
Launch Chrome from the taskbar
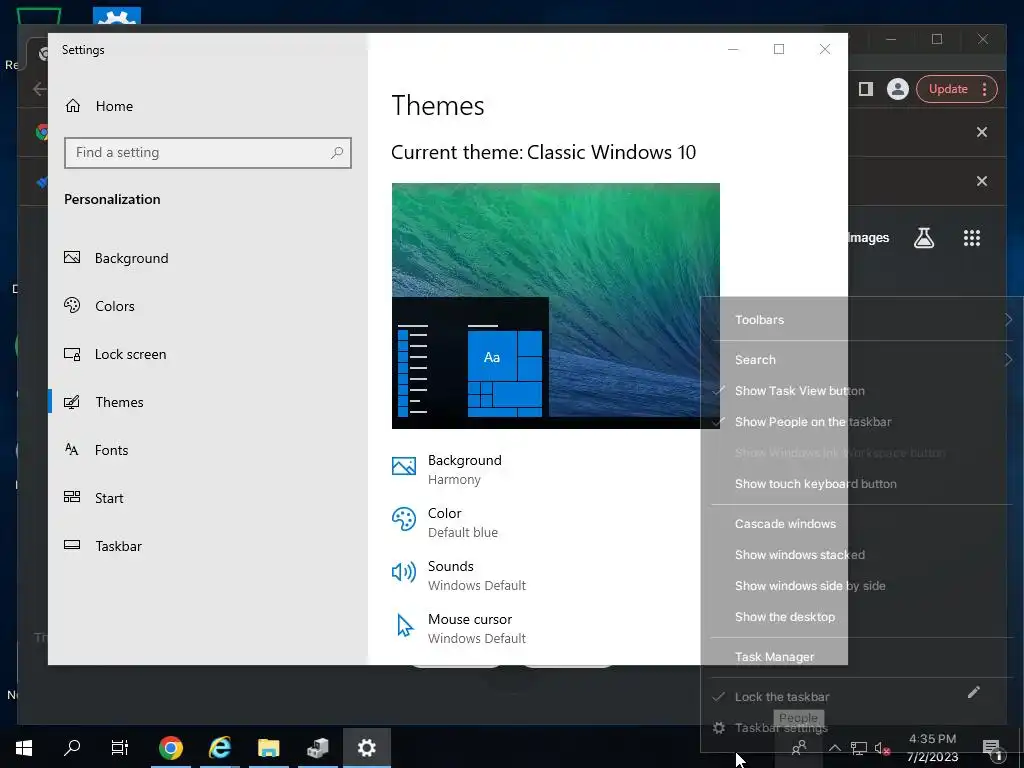point(170,748)
